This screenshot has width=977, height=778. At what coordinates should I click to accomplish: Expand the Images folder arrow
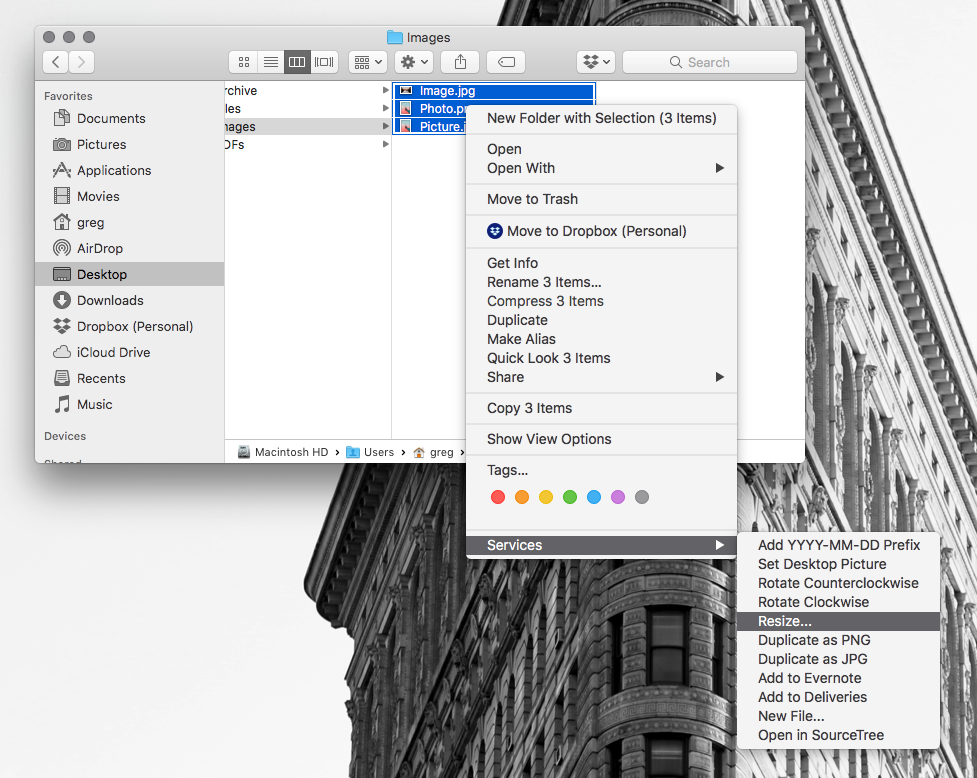click(386, 126)
